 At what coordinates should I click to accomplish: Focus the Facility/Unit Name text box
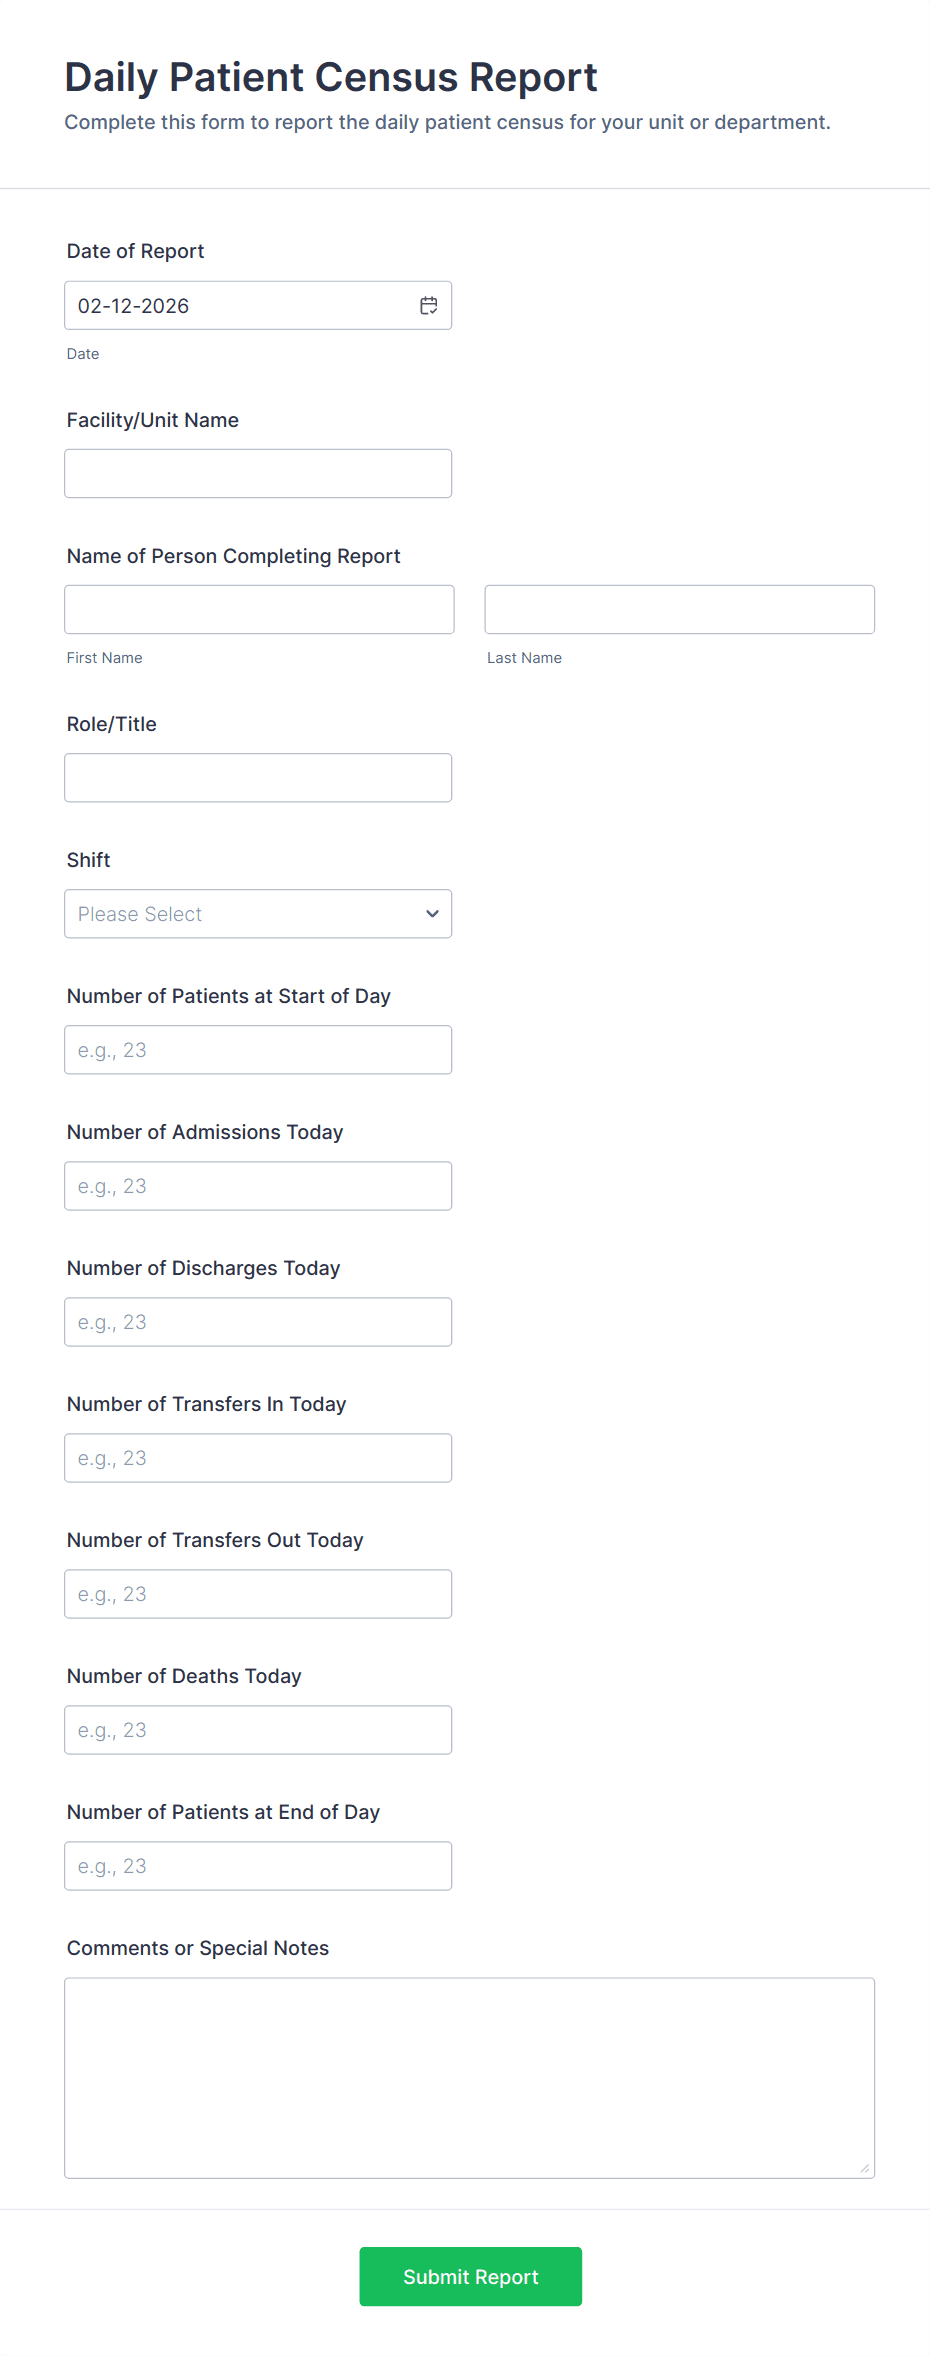point(258,474)
